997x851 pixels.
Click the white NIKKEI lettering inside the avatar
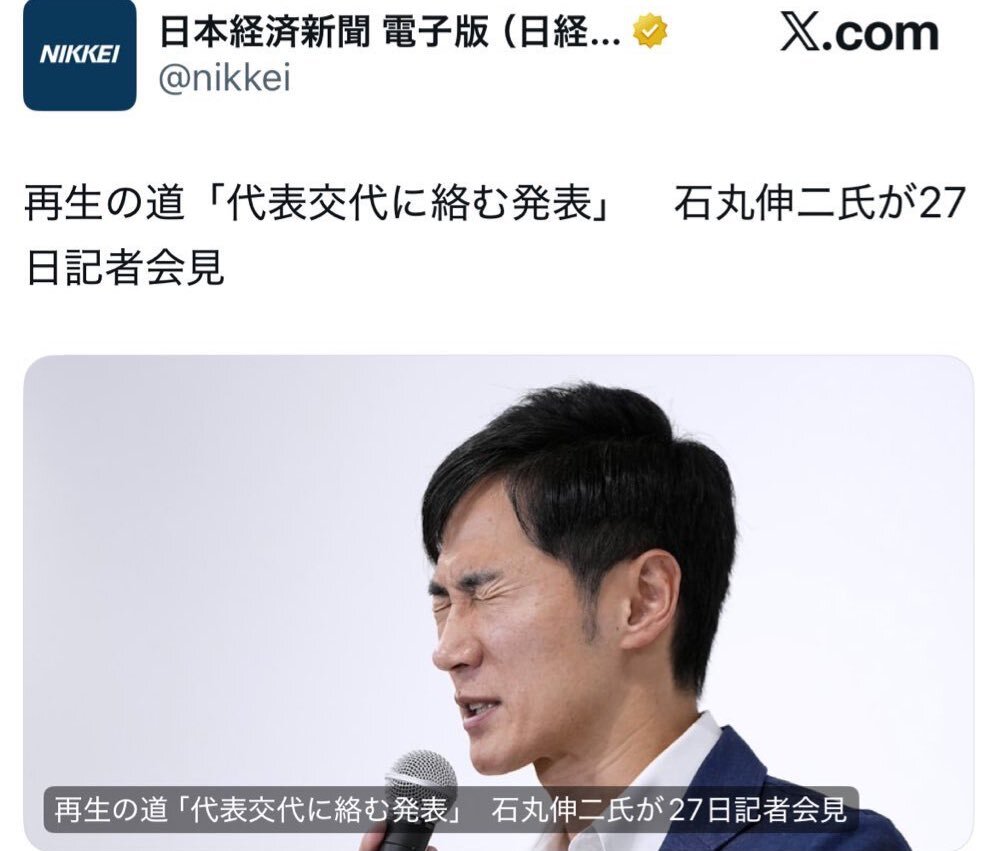79,55
